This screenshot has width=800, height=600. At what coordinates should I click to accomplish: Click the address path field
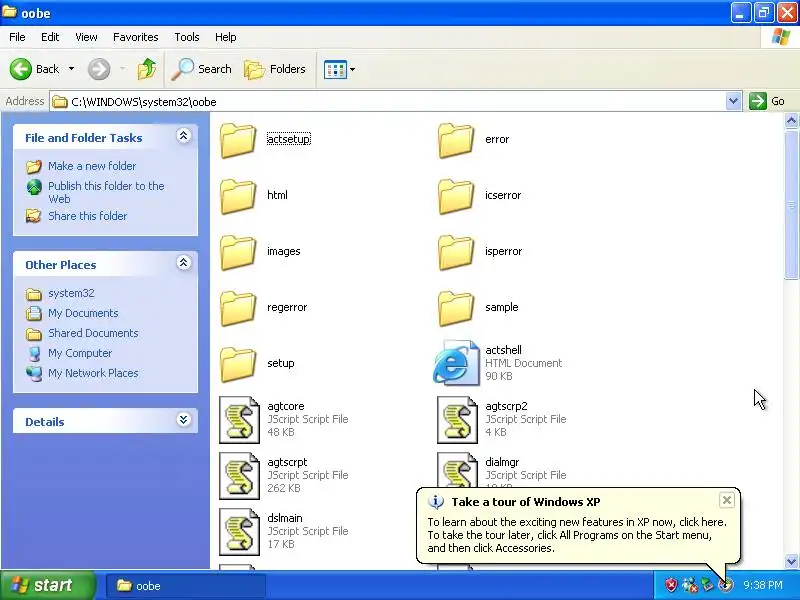(x=388, y=102)
